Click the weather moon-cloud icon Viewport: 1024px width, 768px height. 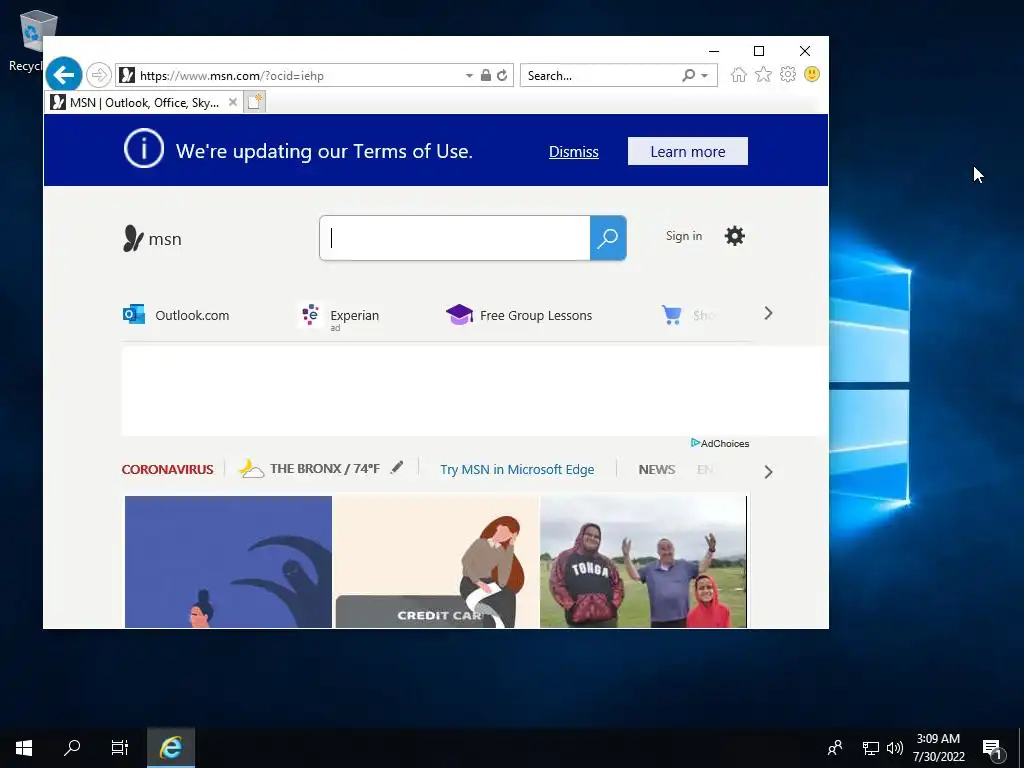251,469
